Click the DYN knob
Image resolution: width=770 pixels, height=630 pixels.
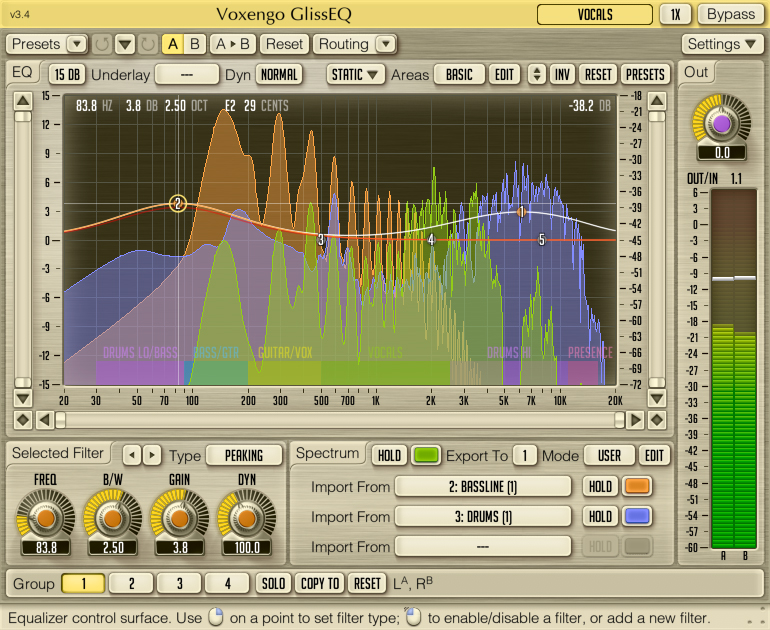coord(247,518)
